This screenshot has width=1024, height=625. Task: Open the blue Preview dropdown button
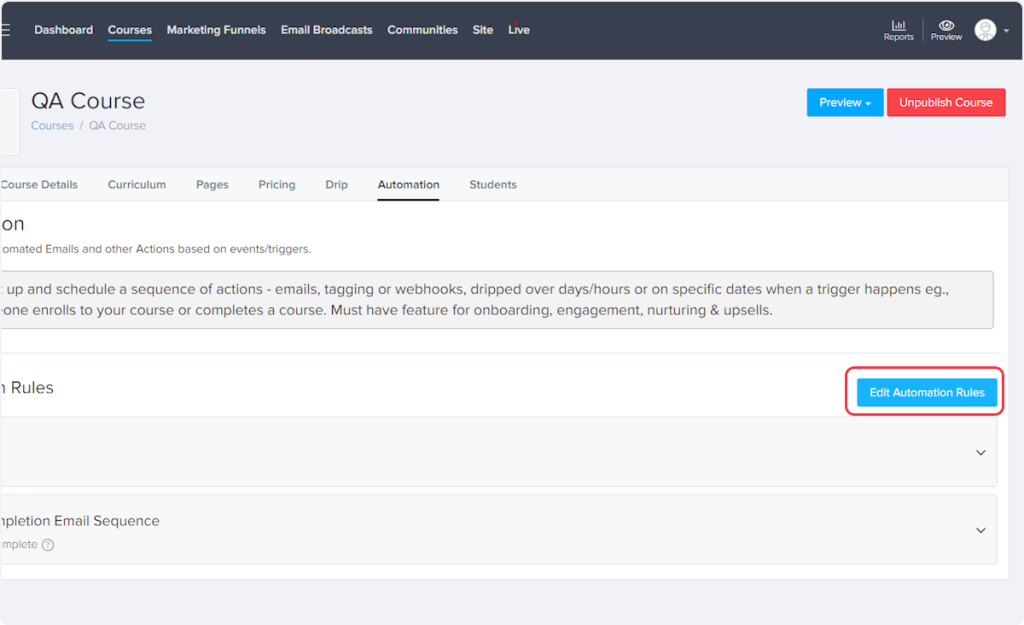845,102
